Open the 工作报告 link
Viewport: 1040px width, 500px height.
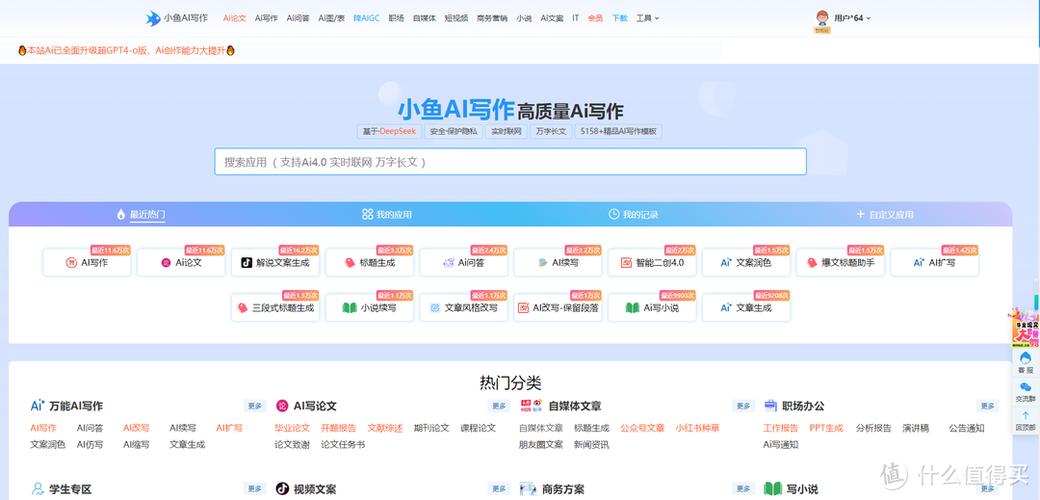pyautogui.click(x=781, y=428)
